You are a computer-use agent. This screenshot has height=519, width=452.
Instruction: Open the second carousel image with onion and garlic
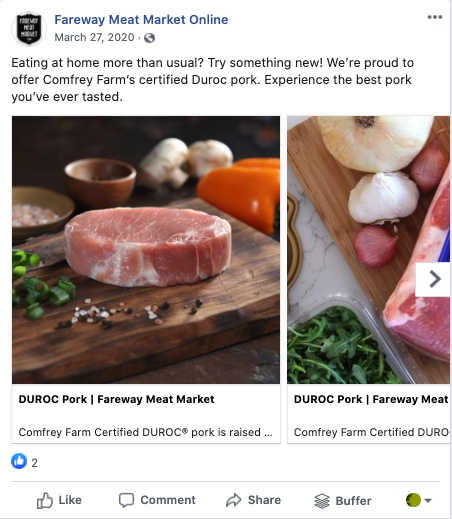pos(369,250)
